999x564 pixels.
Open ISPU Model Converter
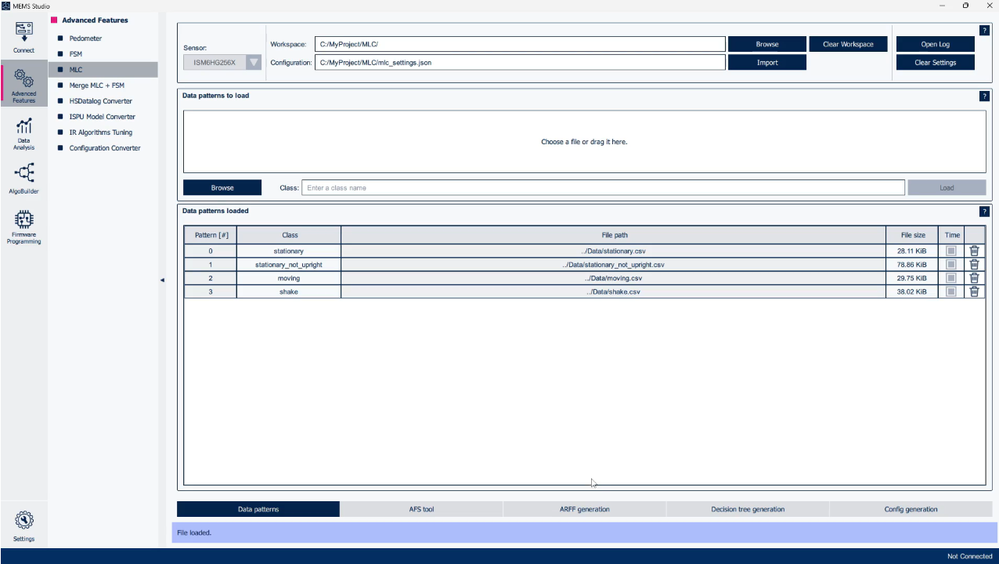(x=103, y=117)
